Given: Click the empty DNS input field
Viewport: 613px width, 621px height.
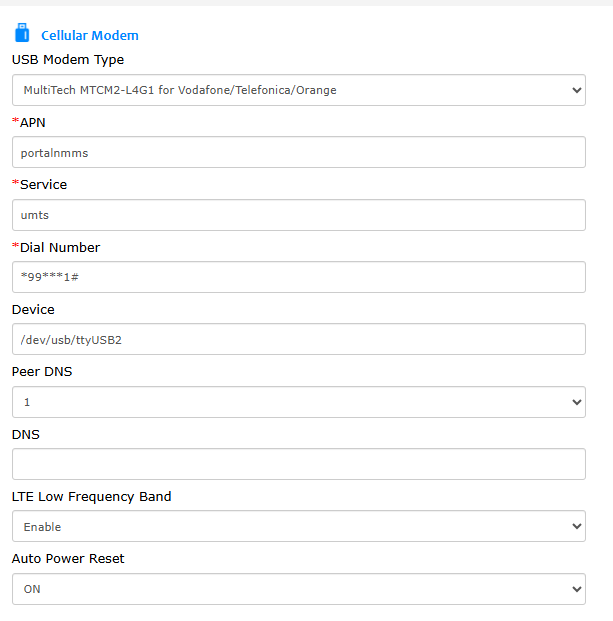Looking at the screenshot, I should [x=299, y=464].
